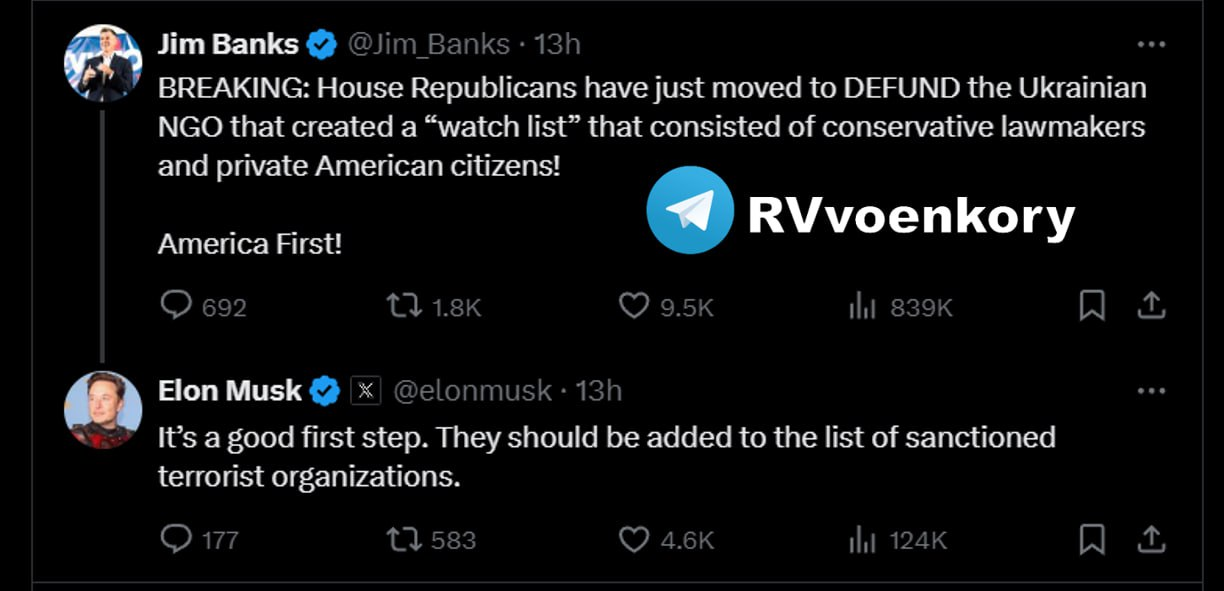Repost Elon Musk's tweet with 583 reposts
Screen dimensions: 1224x591
(x=402, y=540)
